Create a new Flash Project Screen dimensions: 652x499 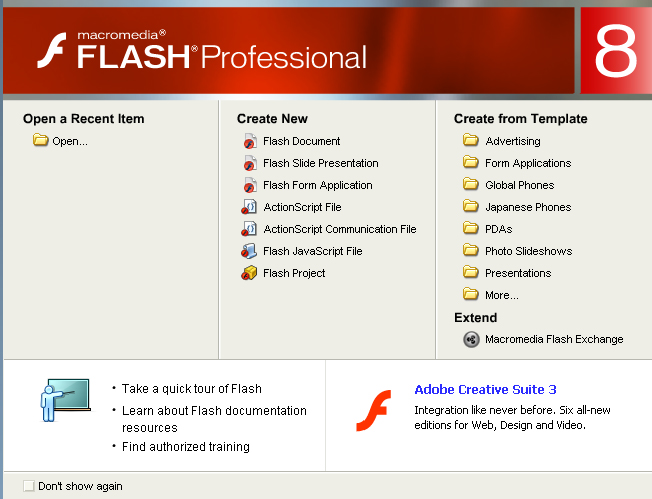click(294, 274)
